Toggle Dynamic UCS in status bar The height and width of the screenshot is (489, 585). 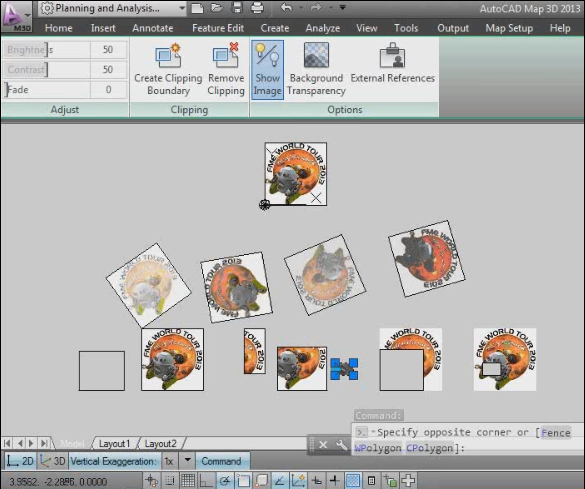click(298, 481)
